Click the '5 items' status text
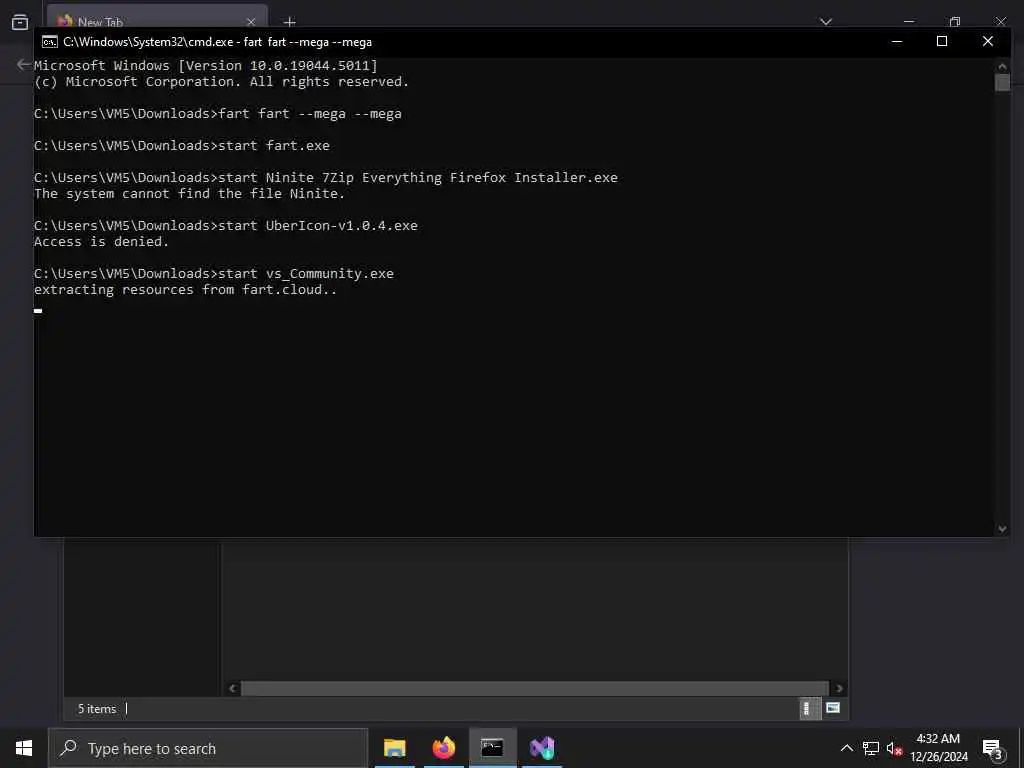 click(x=97, y=709)
